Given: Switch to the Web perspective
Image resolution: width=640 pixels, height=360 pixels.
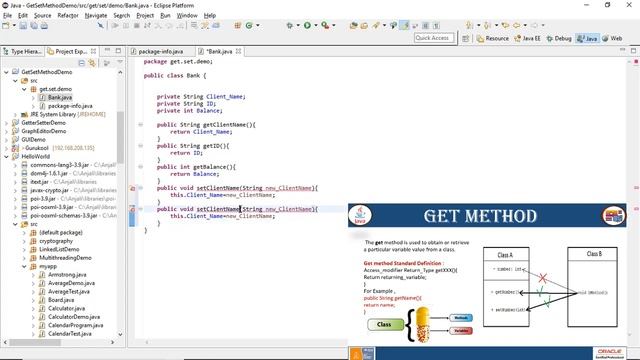Looking at the screenshot, I should coord(612,38).
